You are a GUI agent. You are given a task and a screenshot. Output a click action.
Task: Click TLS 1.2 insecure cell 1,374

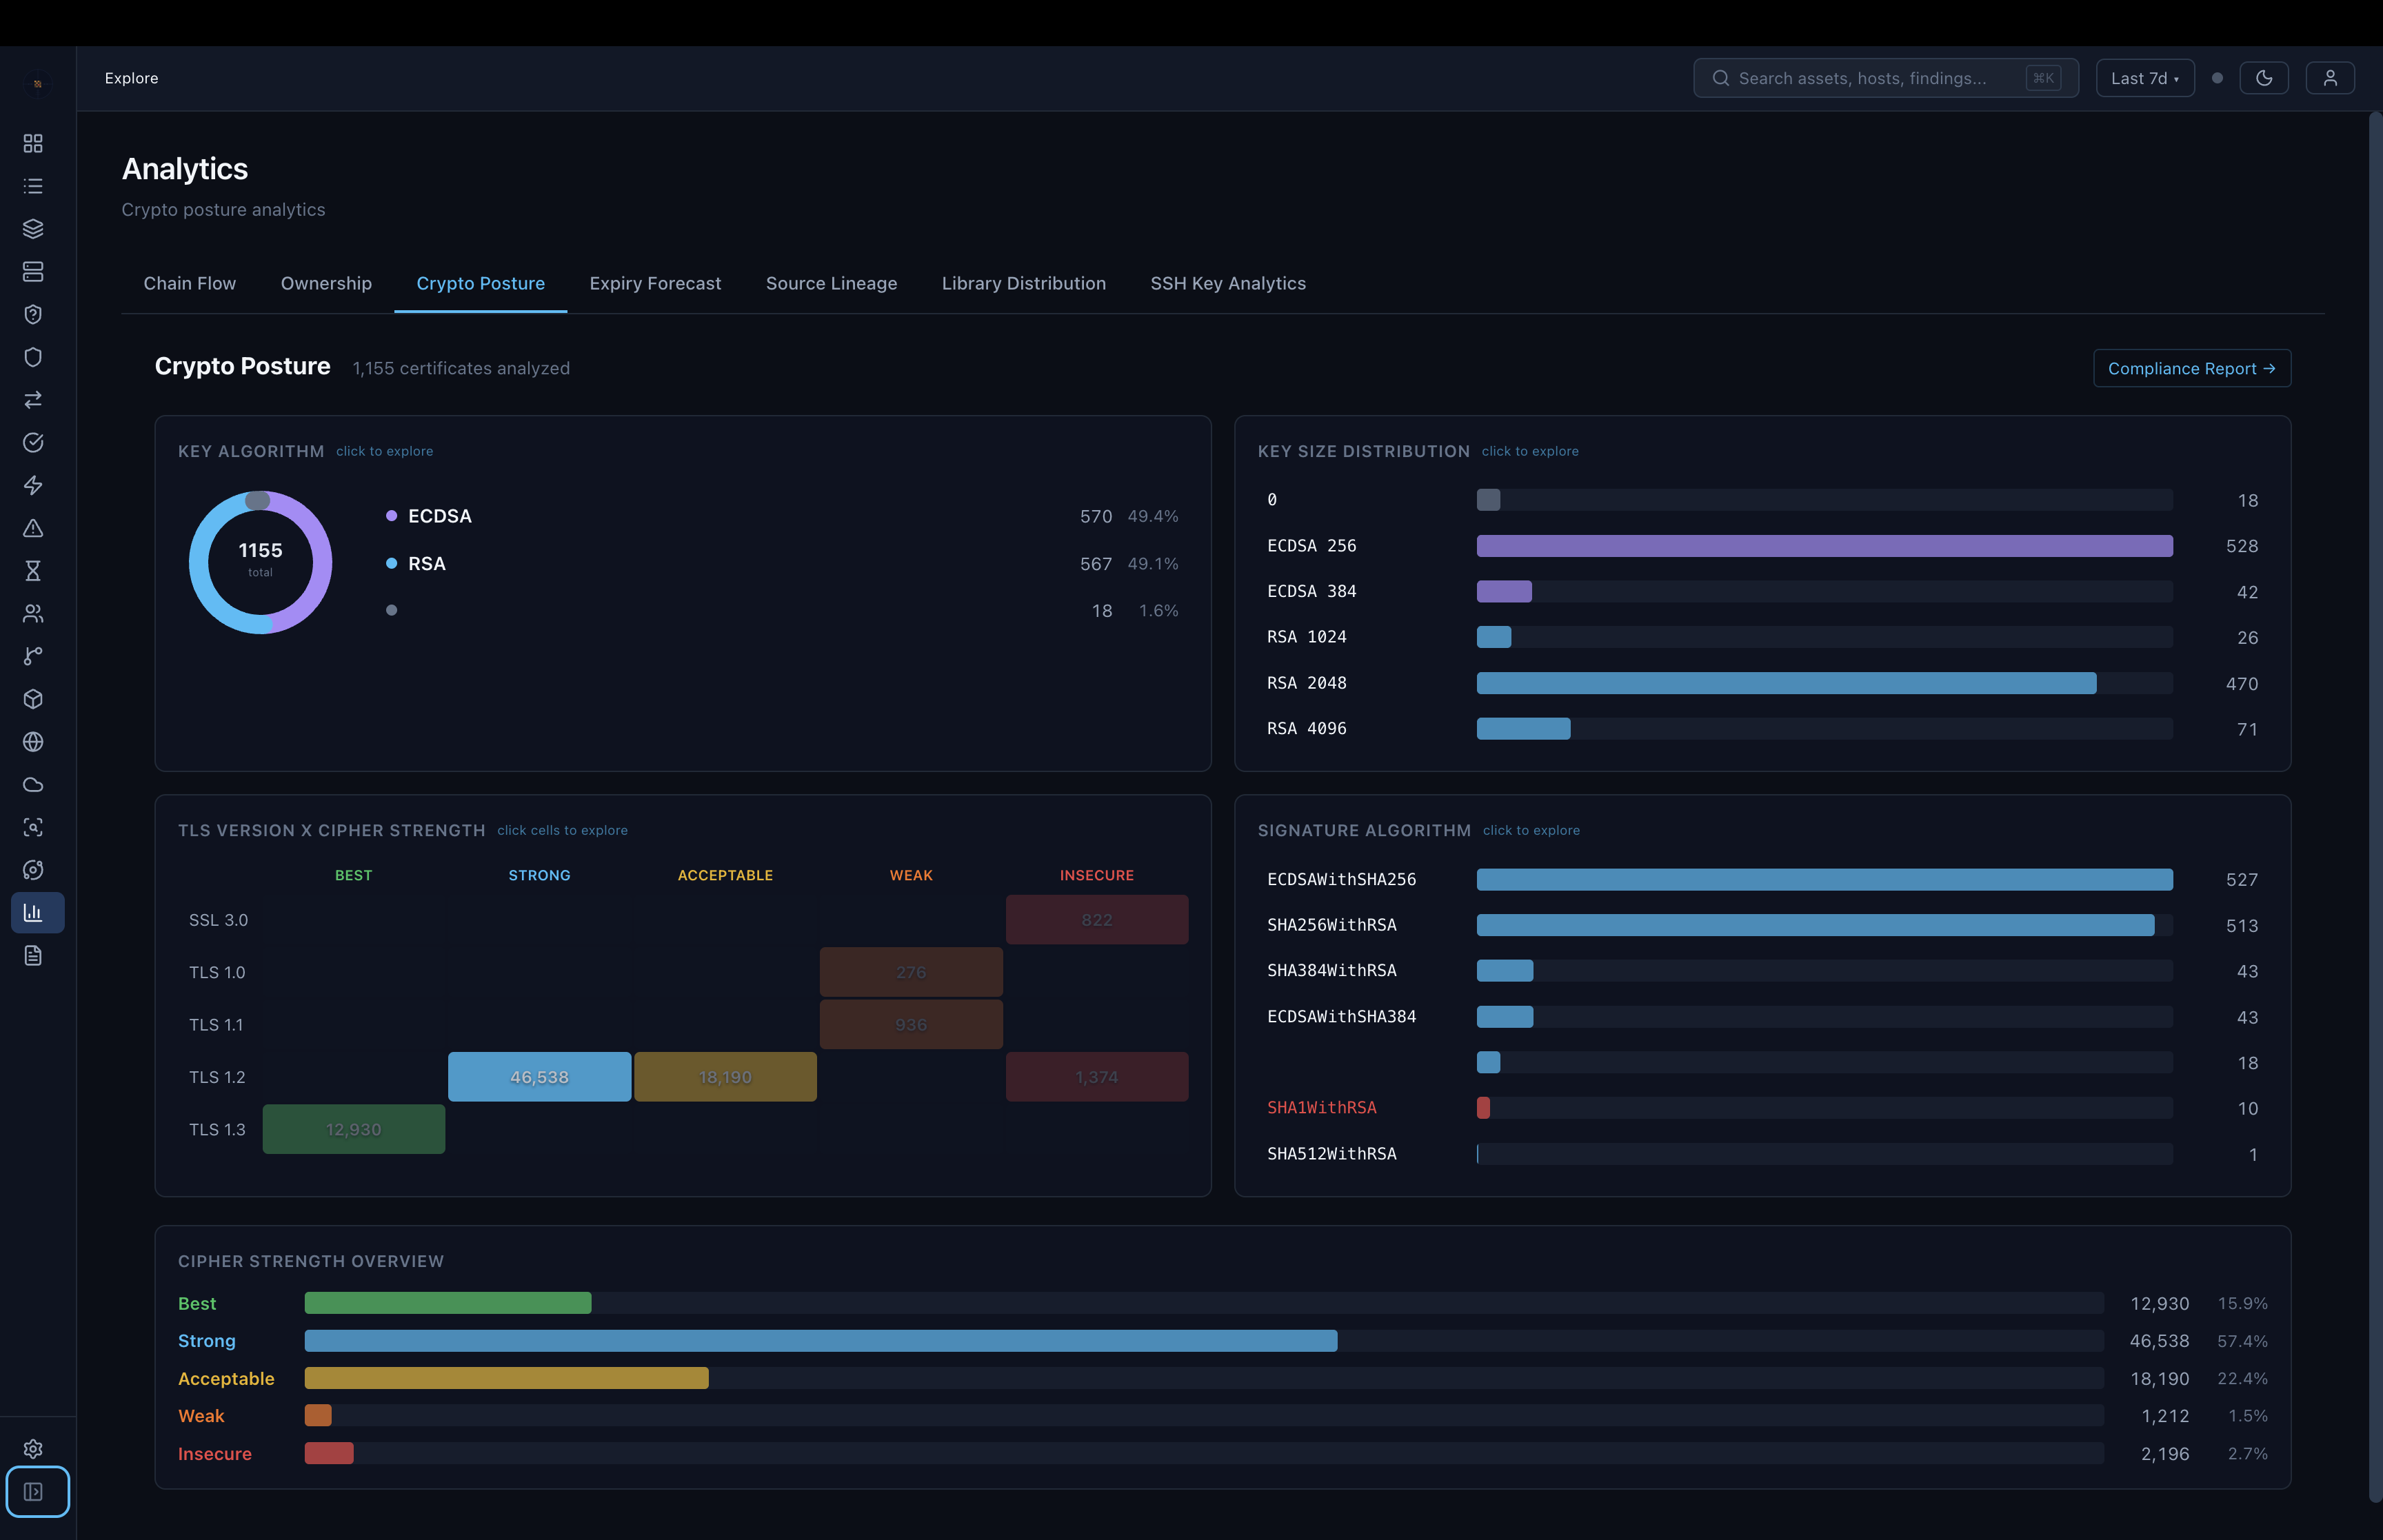coord(1097,1077)
